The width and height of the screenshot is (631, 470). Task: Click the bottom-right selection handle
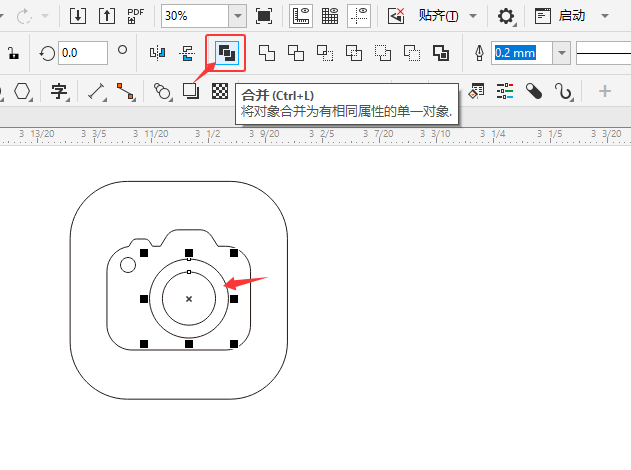[234, 344]
